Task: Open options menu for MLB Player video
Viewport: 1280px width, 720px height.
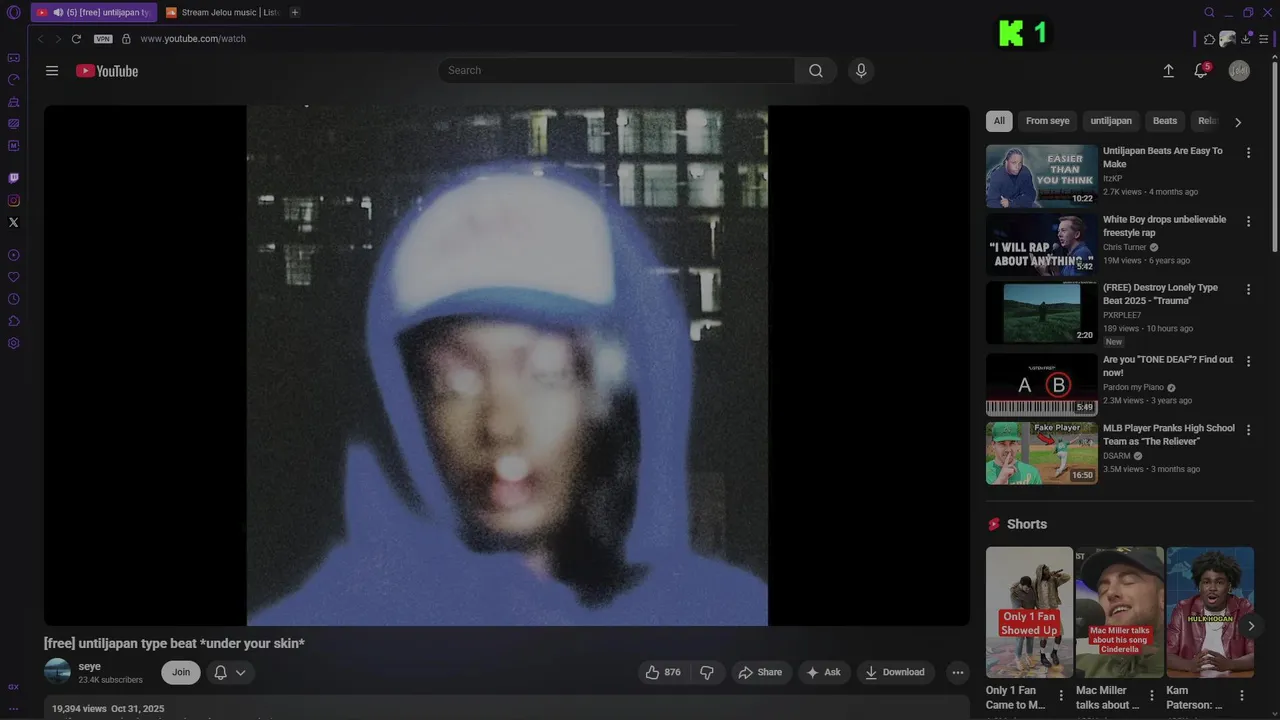Action: pyautogui.click(x=1248, y=430)
